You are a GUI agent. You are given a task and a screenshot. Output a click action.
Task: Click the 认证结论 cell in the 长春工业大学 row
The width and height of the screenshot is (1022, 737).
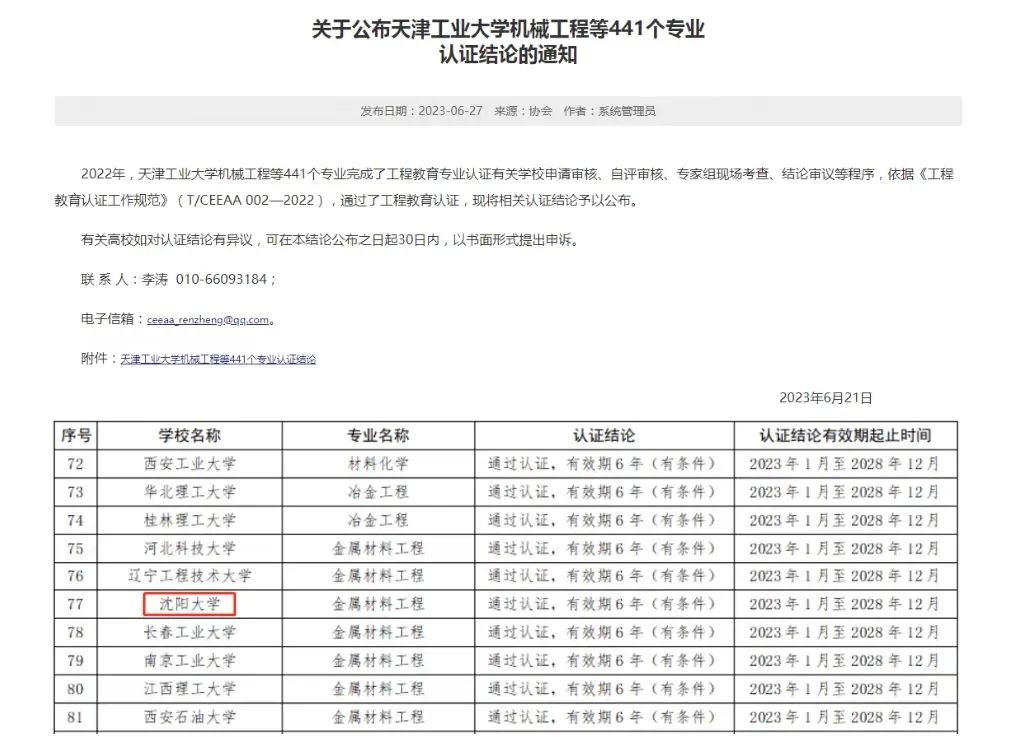602,632
